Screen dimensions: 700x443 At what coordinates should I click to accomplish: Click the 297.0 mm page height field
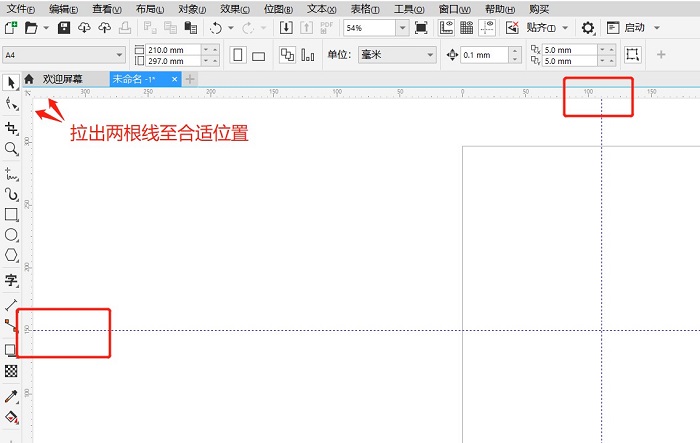174,61
